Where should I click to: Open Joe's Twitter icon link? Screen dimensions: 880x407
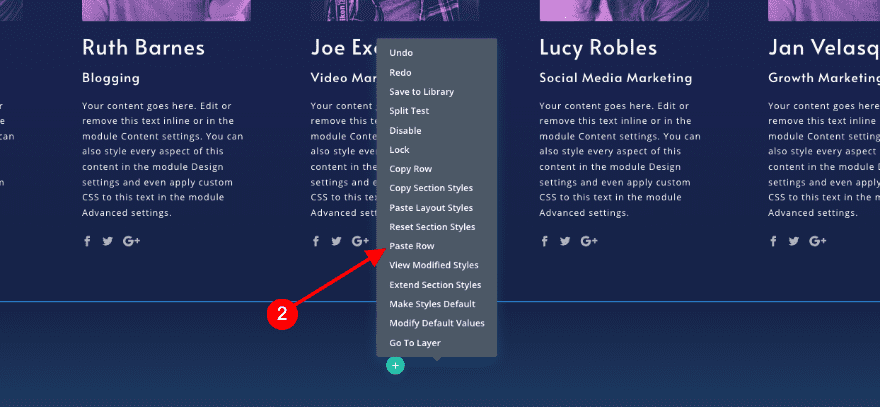tap(336, 241)
